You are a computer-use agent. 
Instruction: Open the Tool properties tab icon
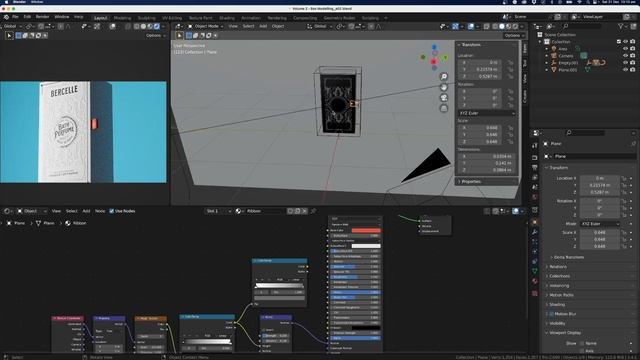(535, 146)
